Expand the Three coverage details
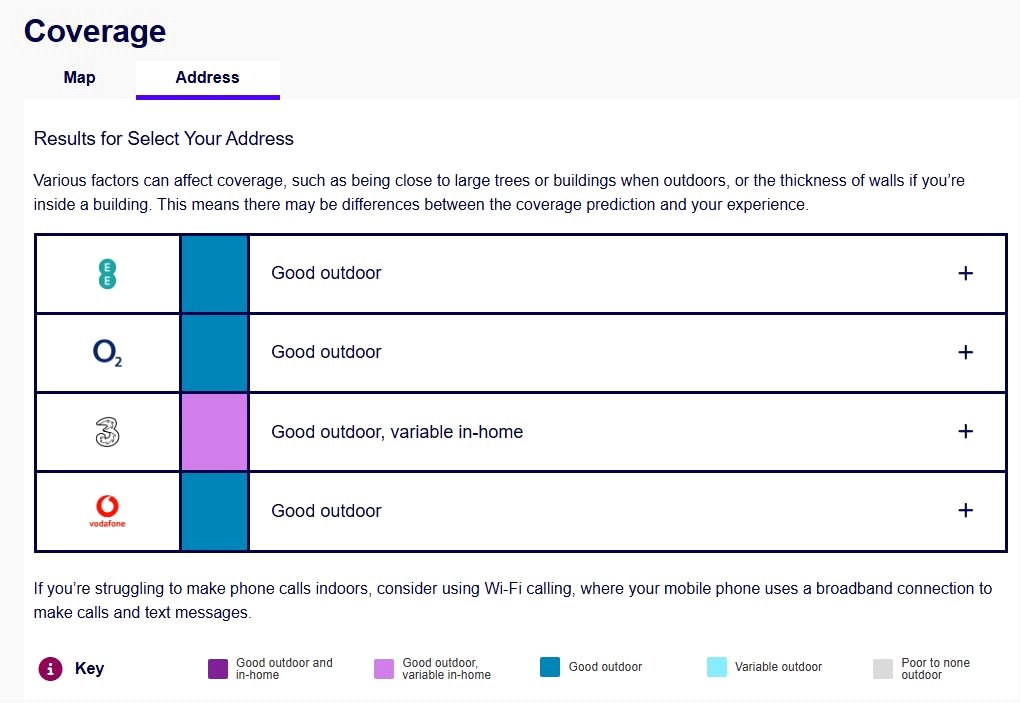This screenshot has height=703, width=1020. coord(965,431)
